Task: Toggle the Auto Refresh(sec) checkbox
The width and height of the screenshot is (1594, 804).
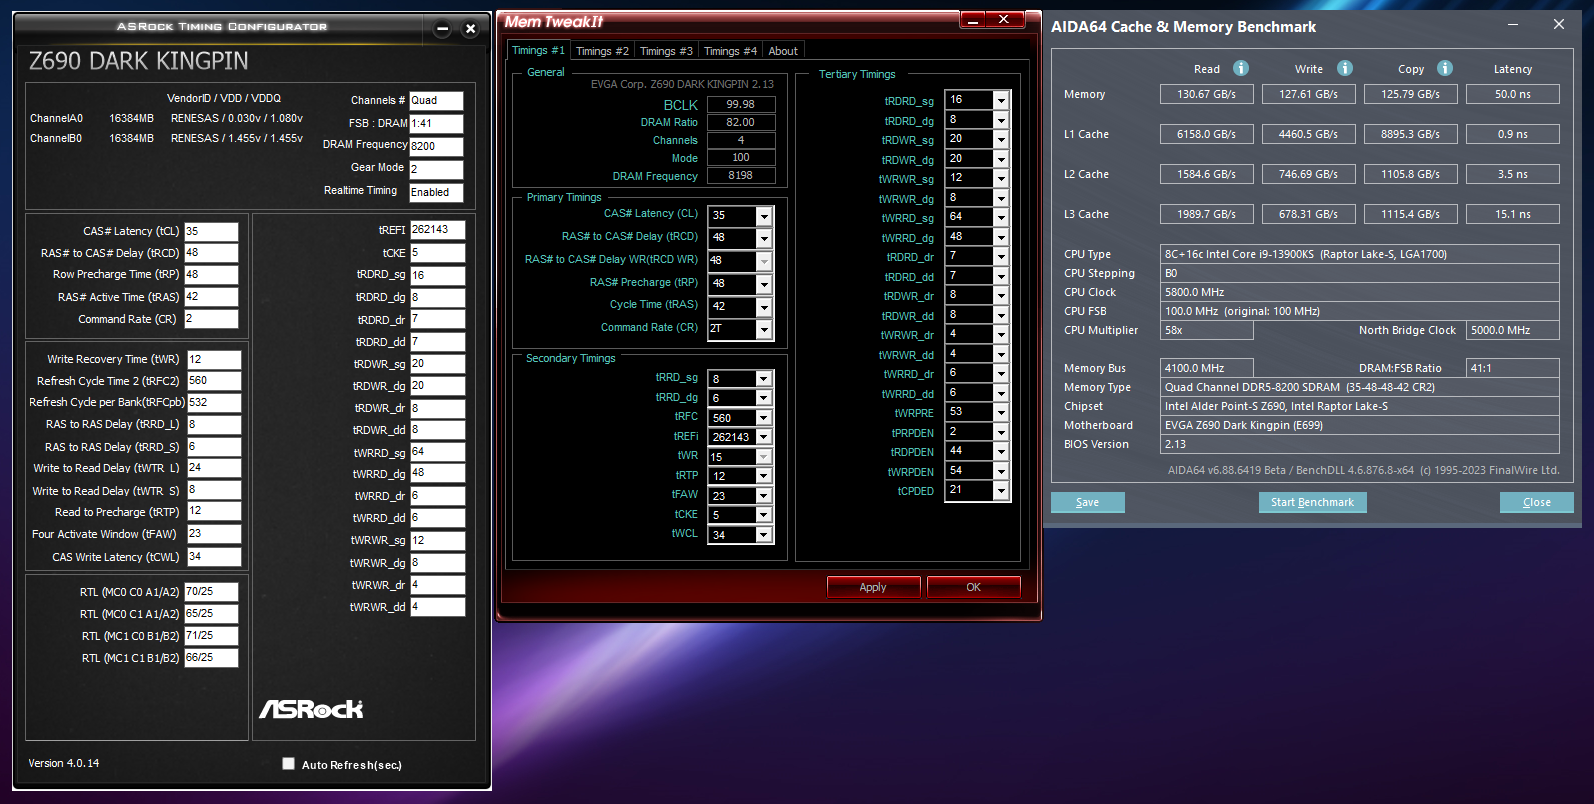Action: point(288,764)
